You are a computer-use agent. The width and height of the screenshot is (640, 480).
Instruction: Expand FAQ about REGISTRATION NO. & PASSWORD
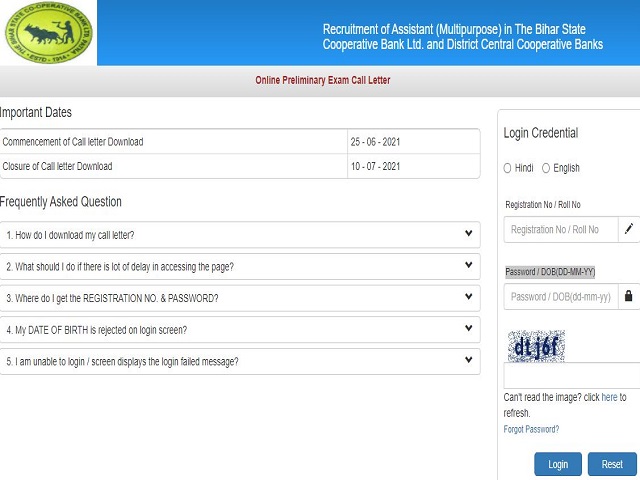240,298
